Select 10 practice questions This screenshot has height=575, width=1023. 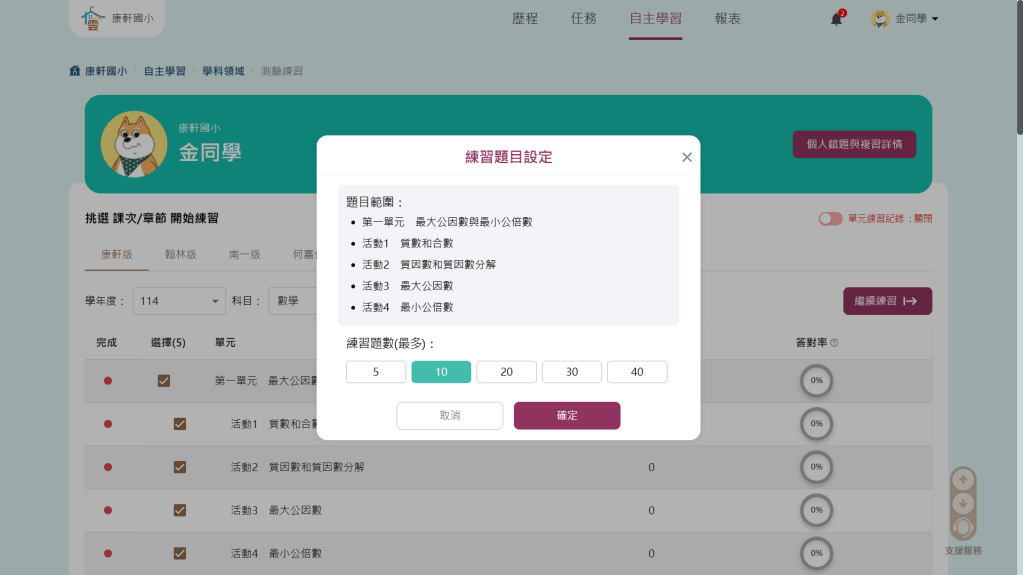[441, 372]
